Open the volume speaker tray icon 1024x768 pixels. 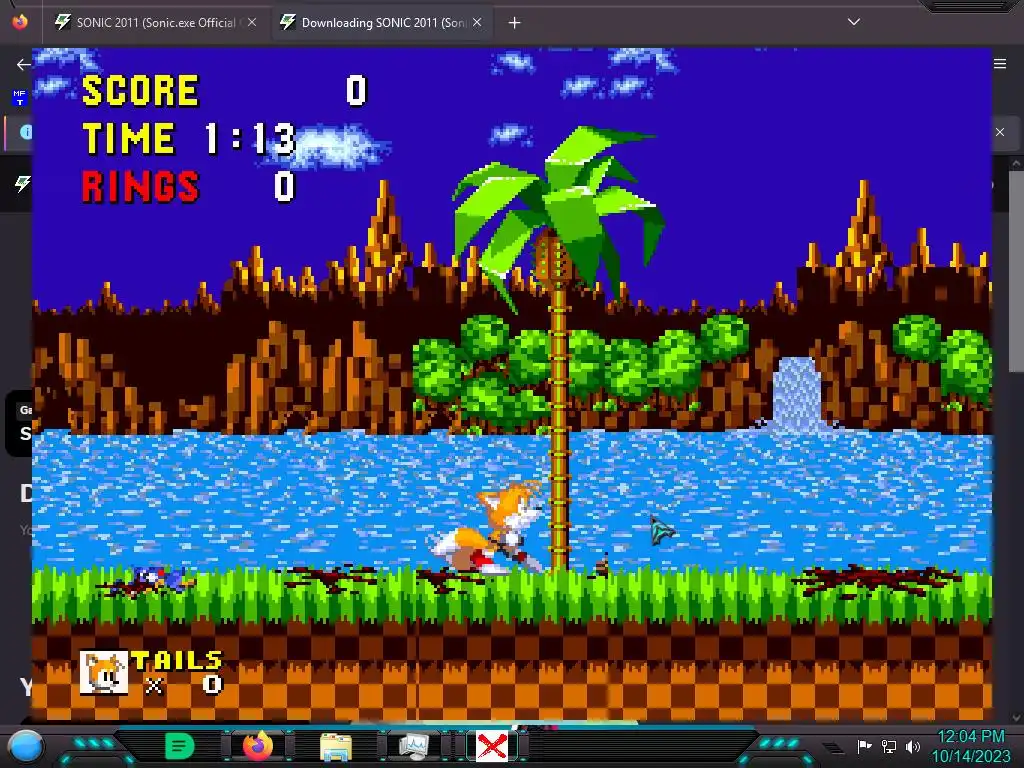[913, 746]
